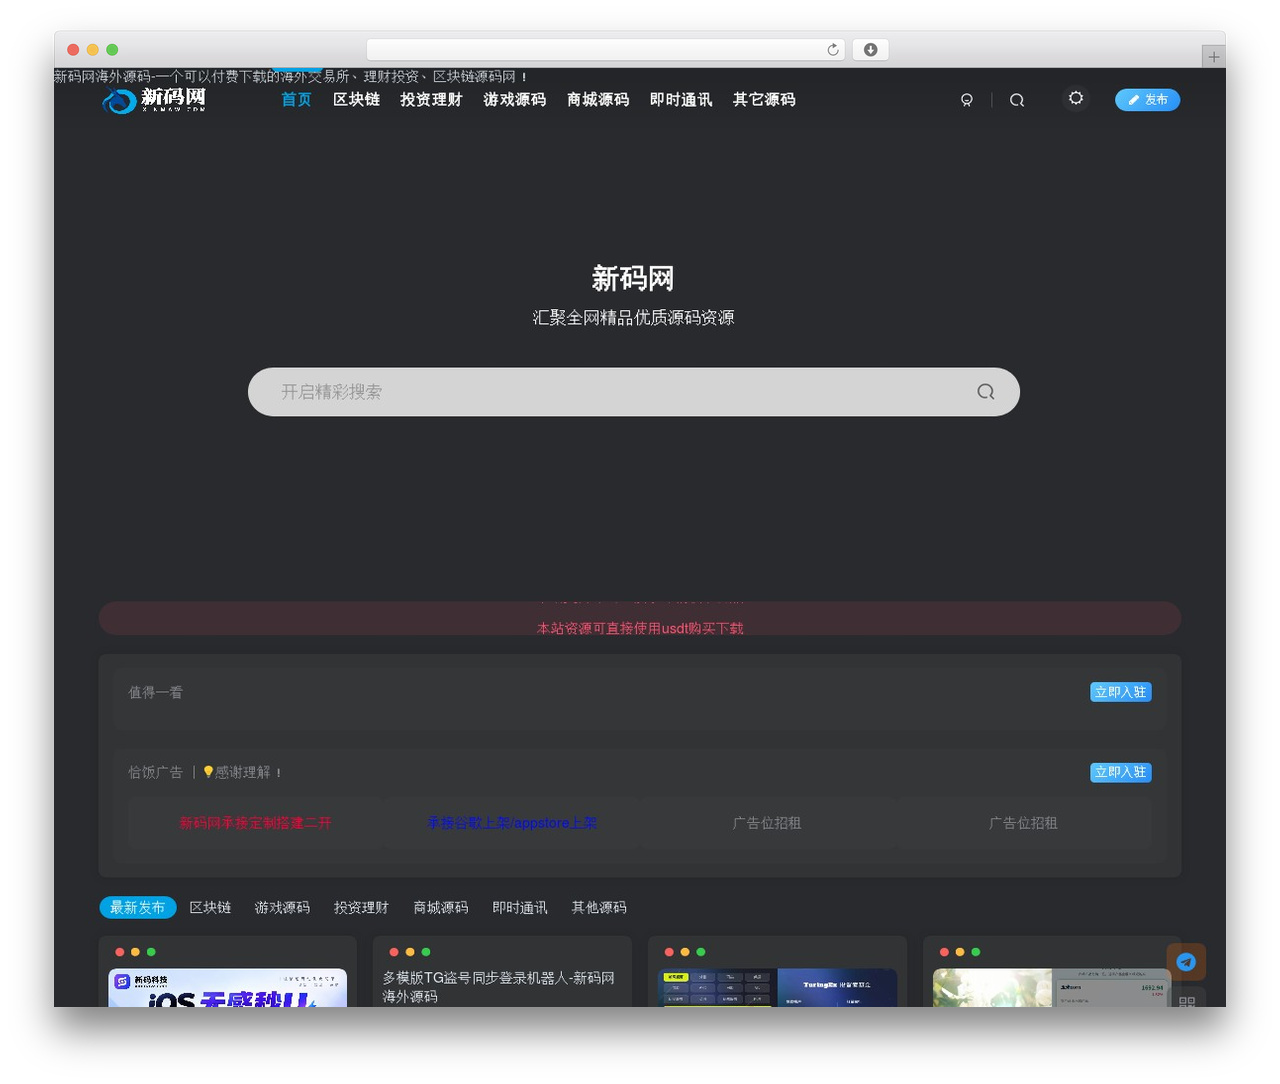
Task: Click 立即入驻 in 恰饭广告 row
Action: click(x=1120, y=772)
